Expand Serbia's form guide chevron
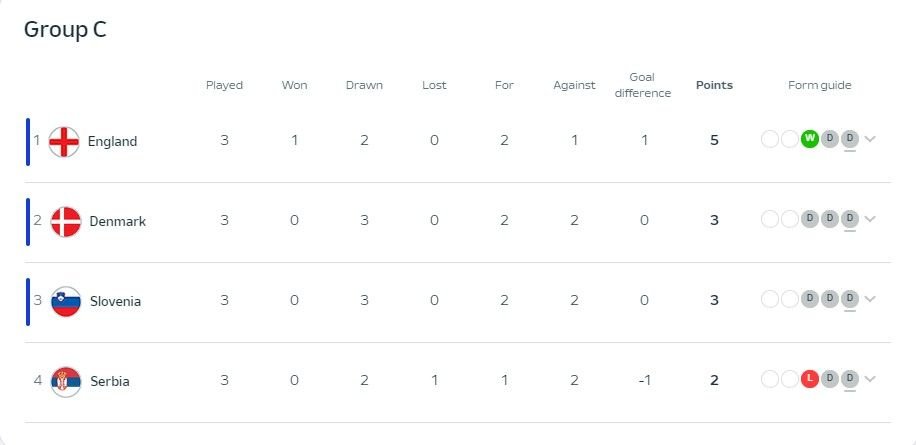The image size is (916, 445). [870, 379]
